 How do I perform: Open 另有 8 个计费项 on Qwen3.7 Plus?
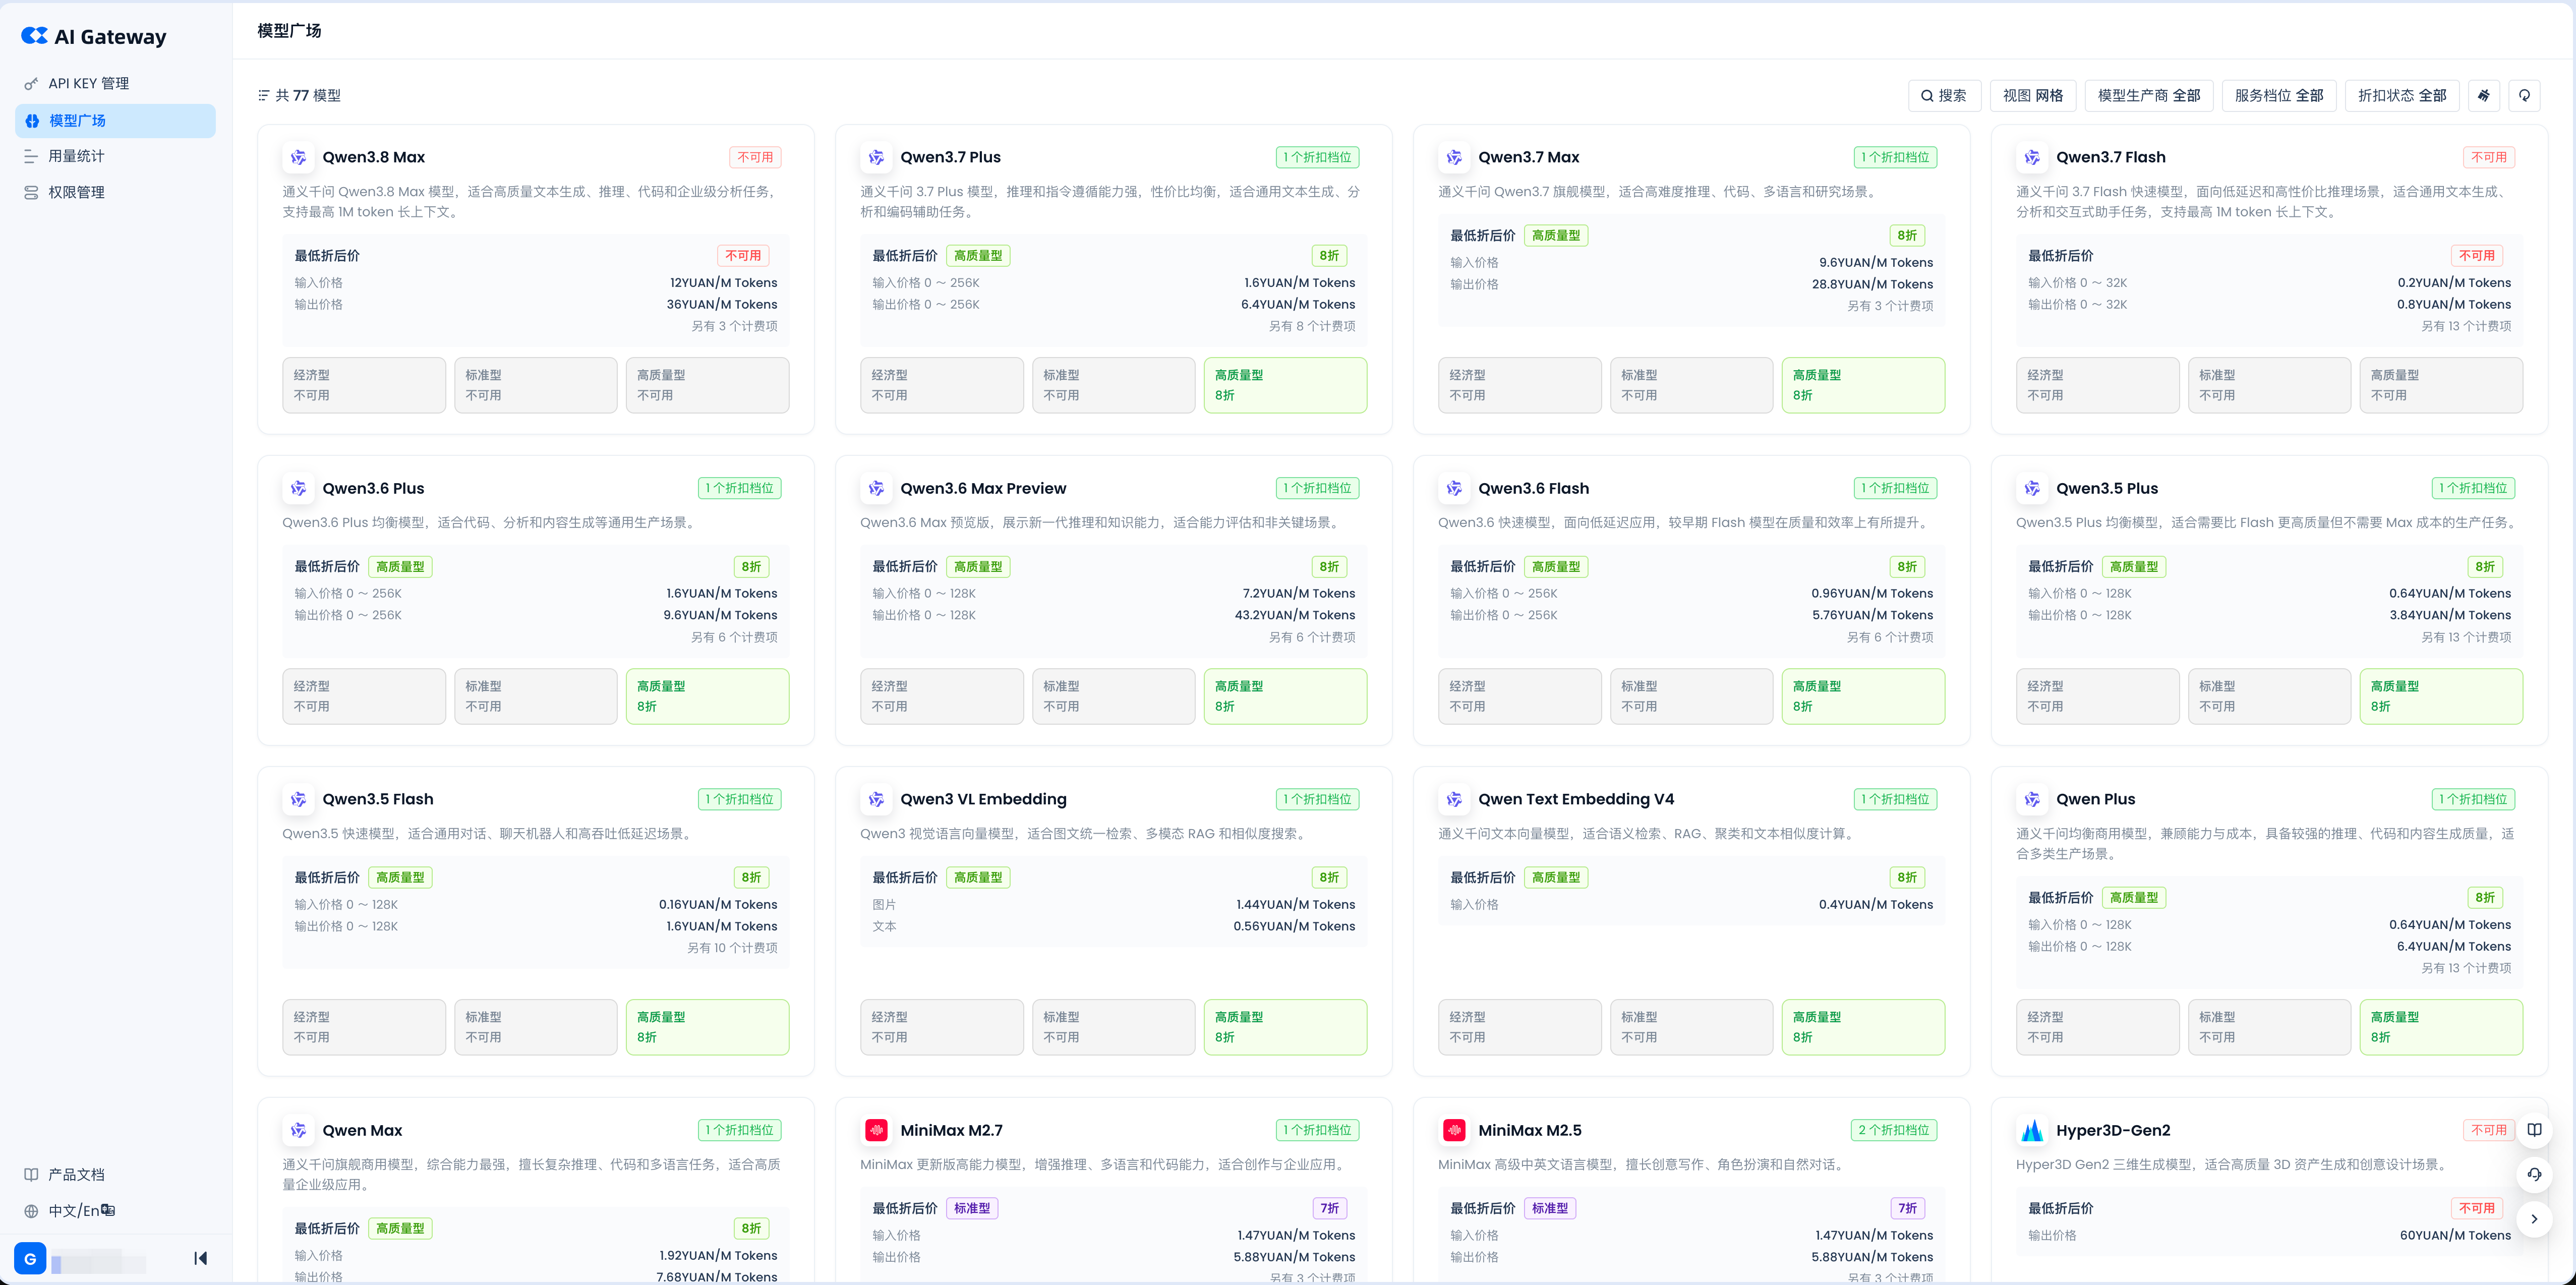point(1312,326)
